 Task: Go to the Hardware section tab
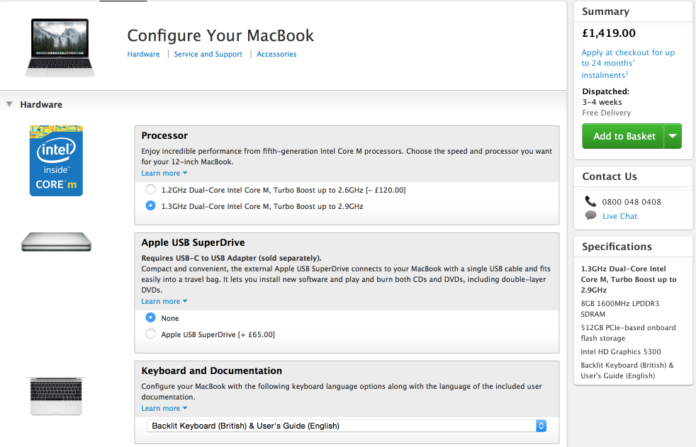tap(143, 54)
